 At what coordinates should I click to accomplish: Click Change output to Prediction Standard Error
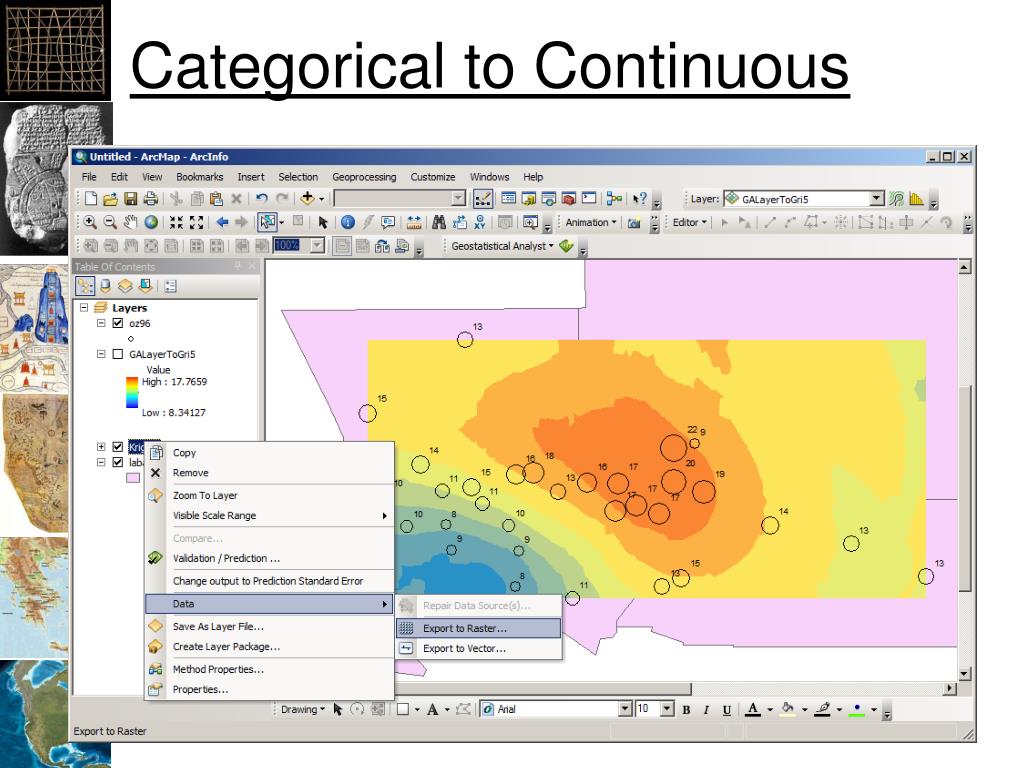(269, 581)
